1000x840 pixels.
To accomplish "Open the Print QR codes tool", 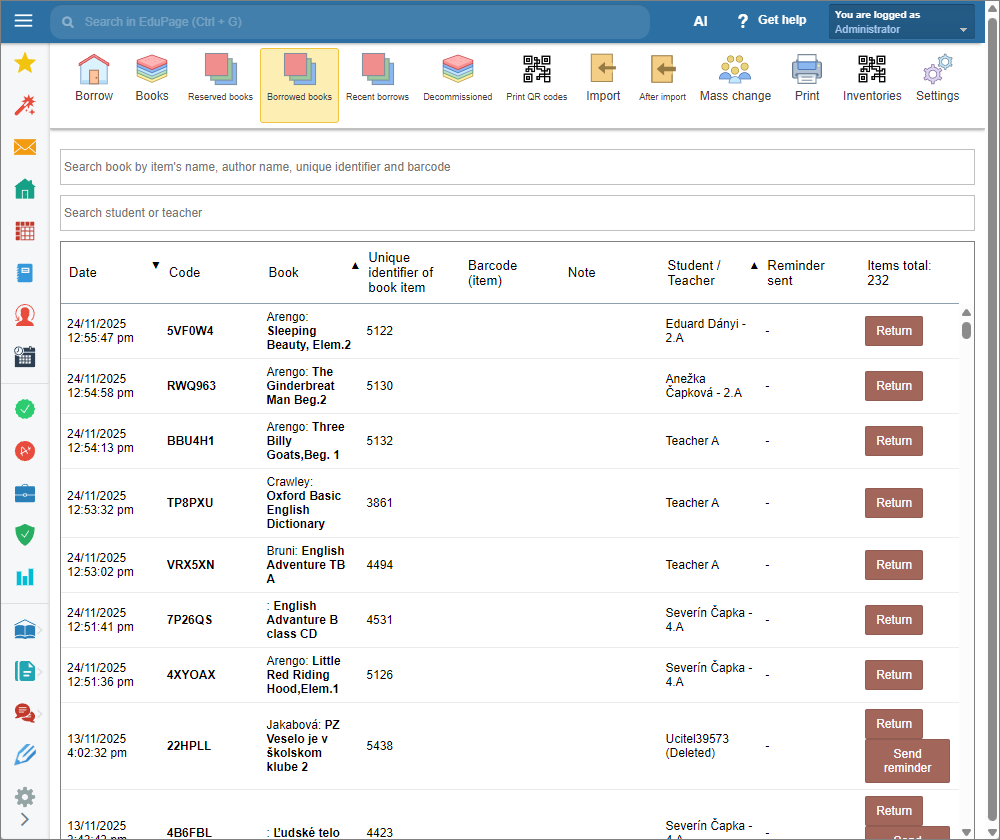I will tap(536, 79).
